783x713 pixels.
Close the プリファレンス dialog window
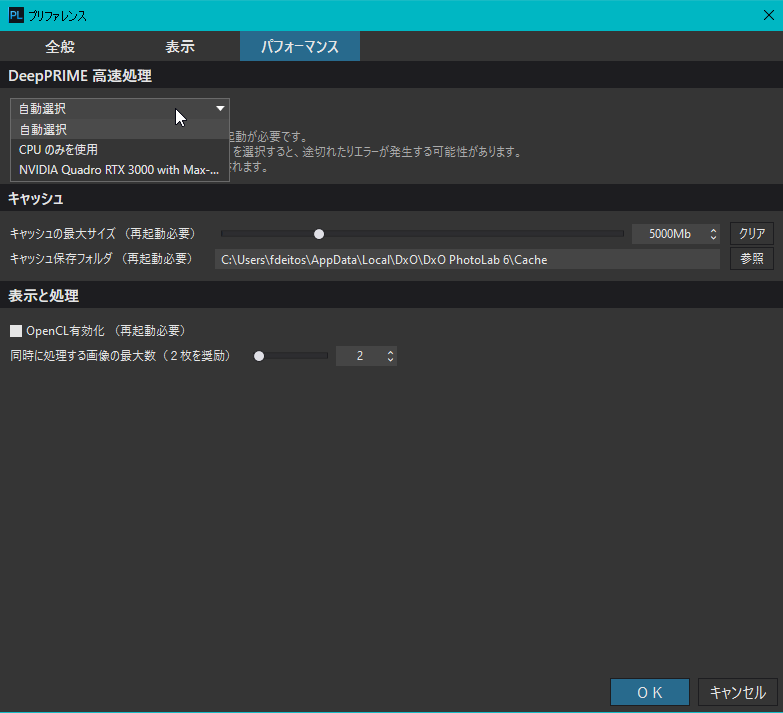coord(769,15)
